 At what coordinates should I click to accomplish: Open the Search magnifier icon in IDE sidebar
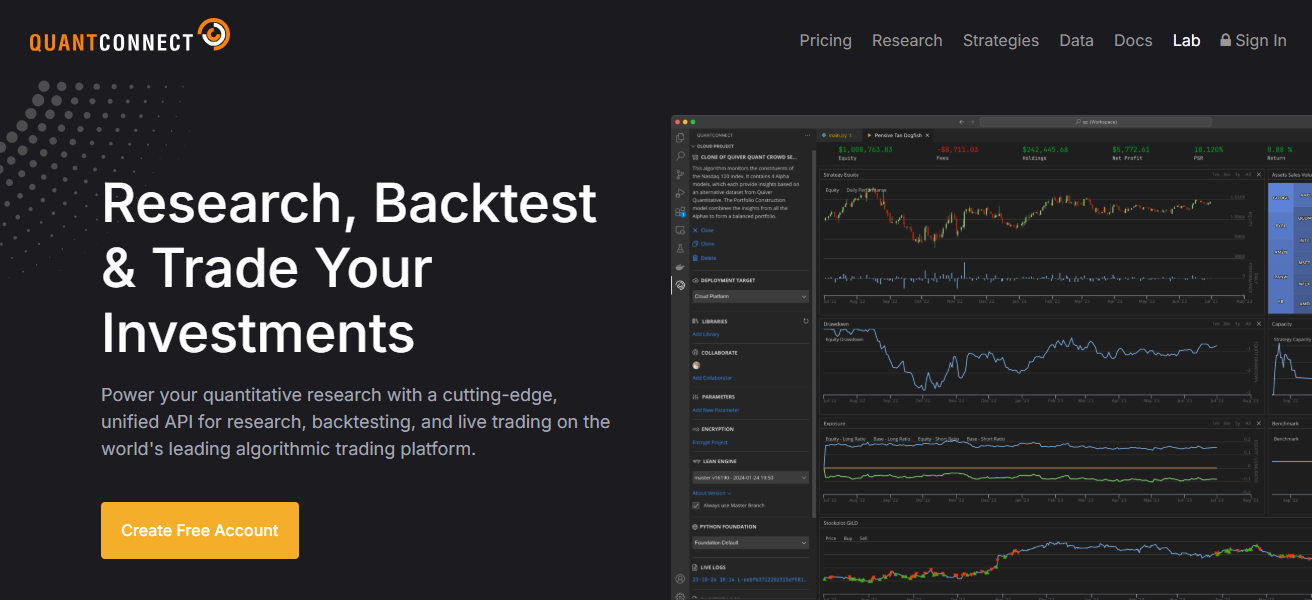[680, 156]
